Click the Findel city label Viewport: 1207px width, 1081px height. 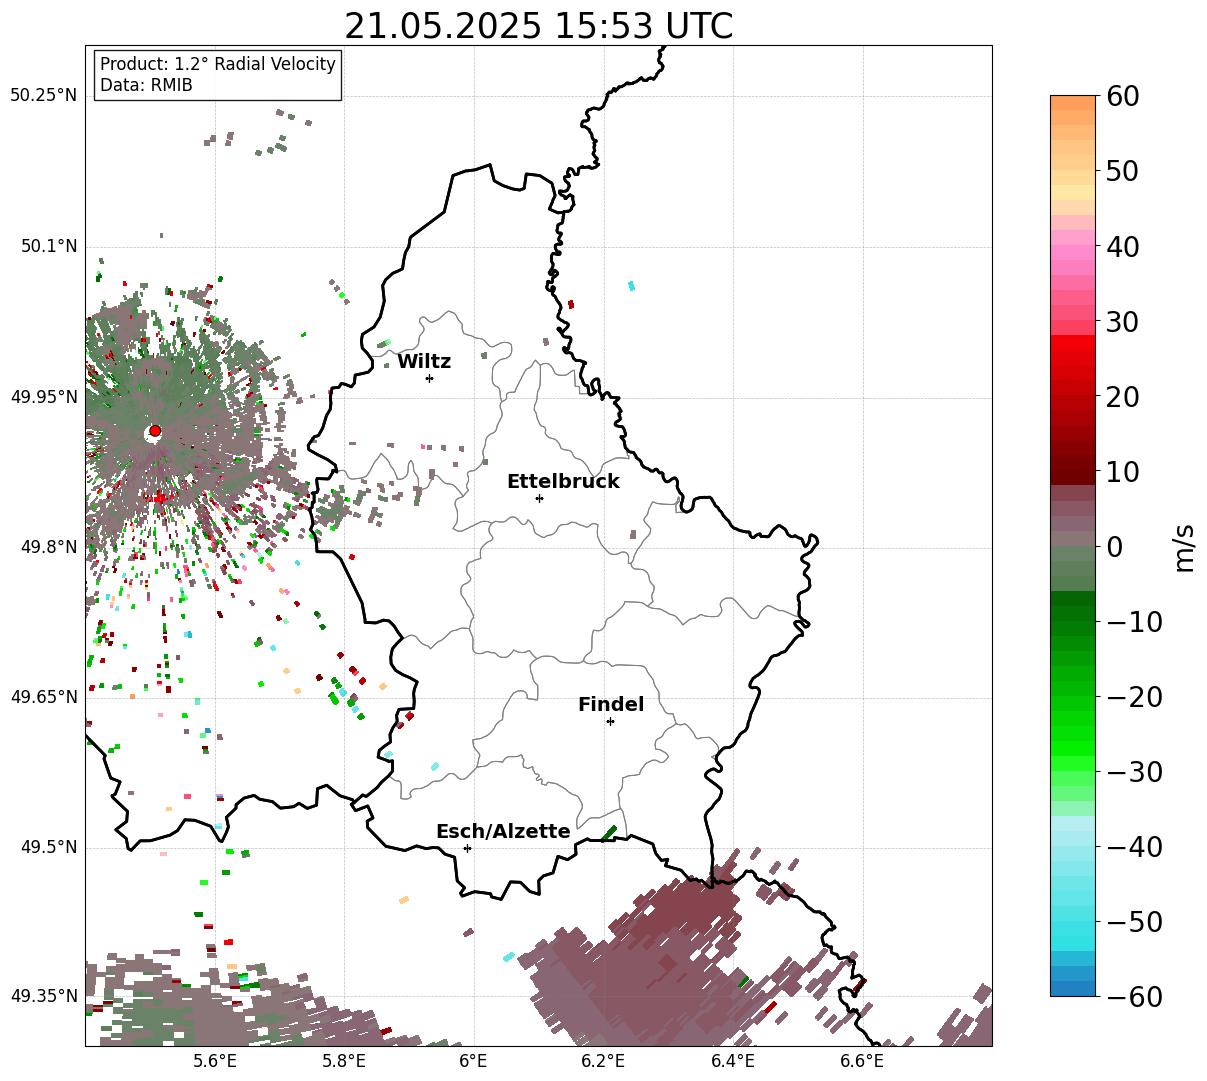point(611,705)
